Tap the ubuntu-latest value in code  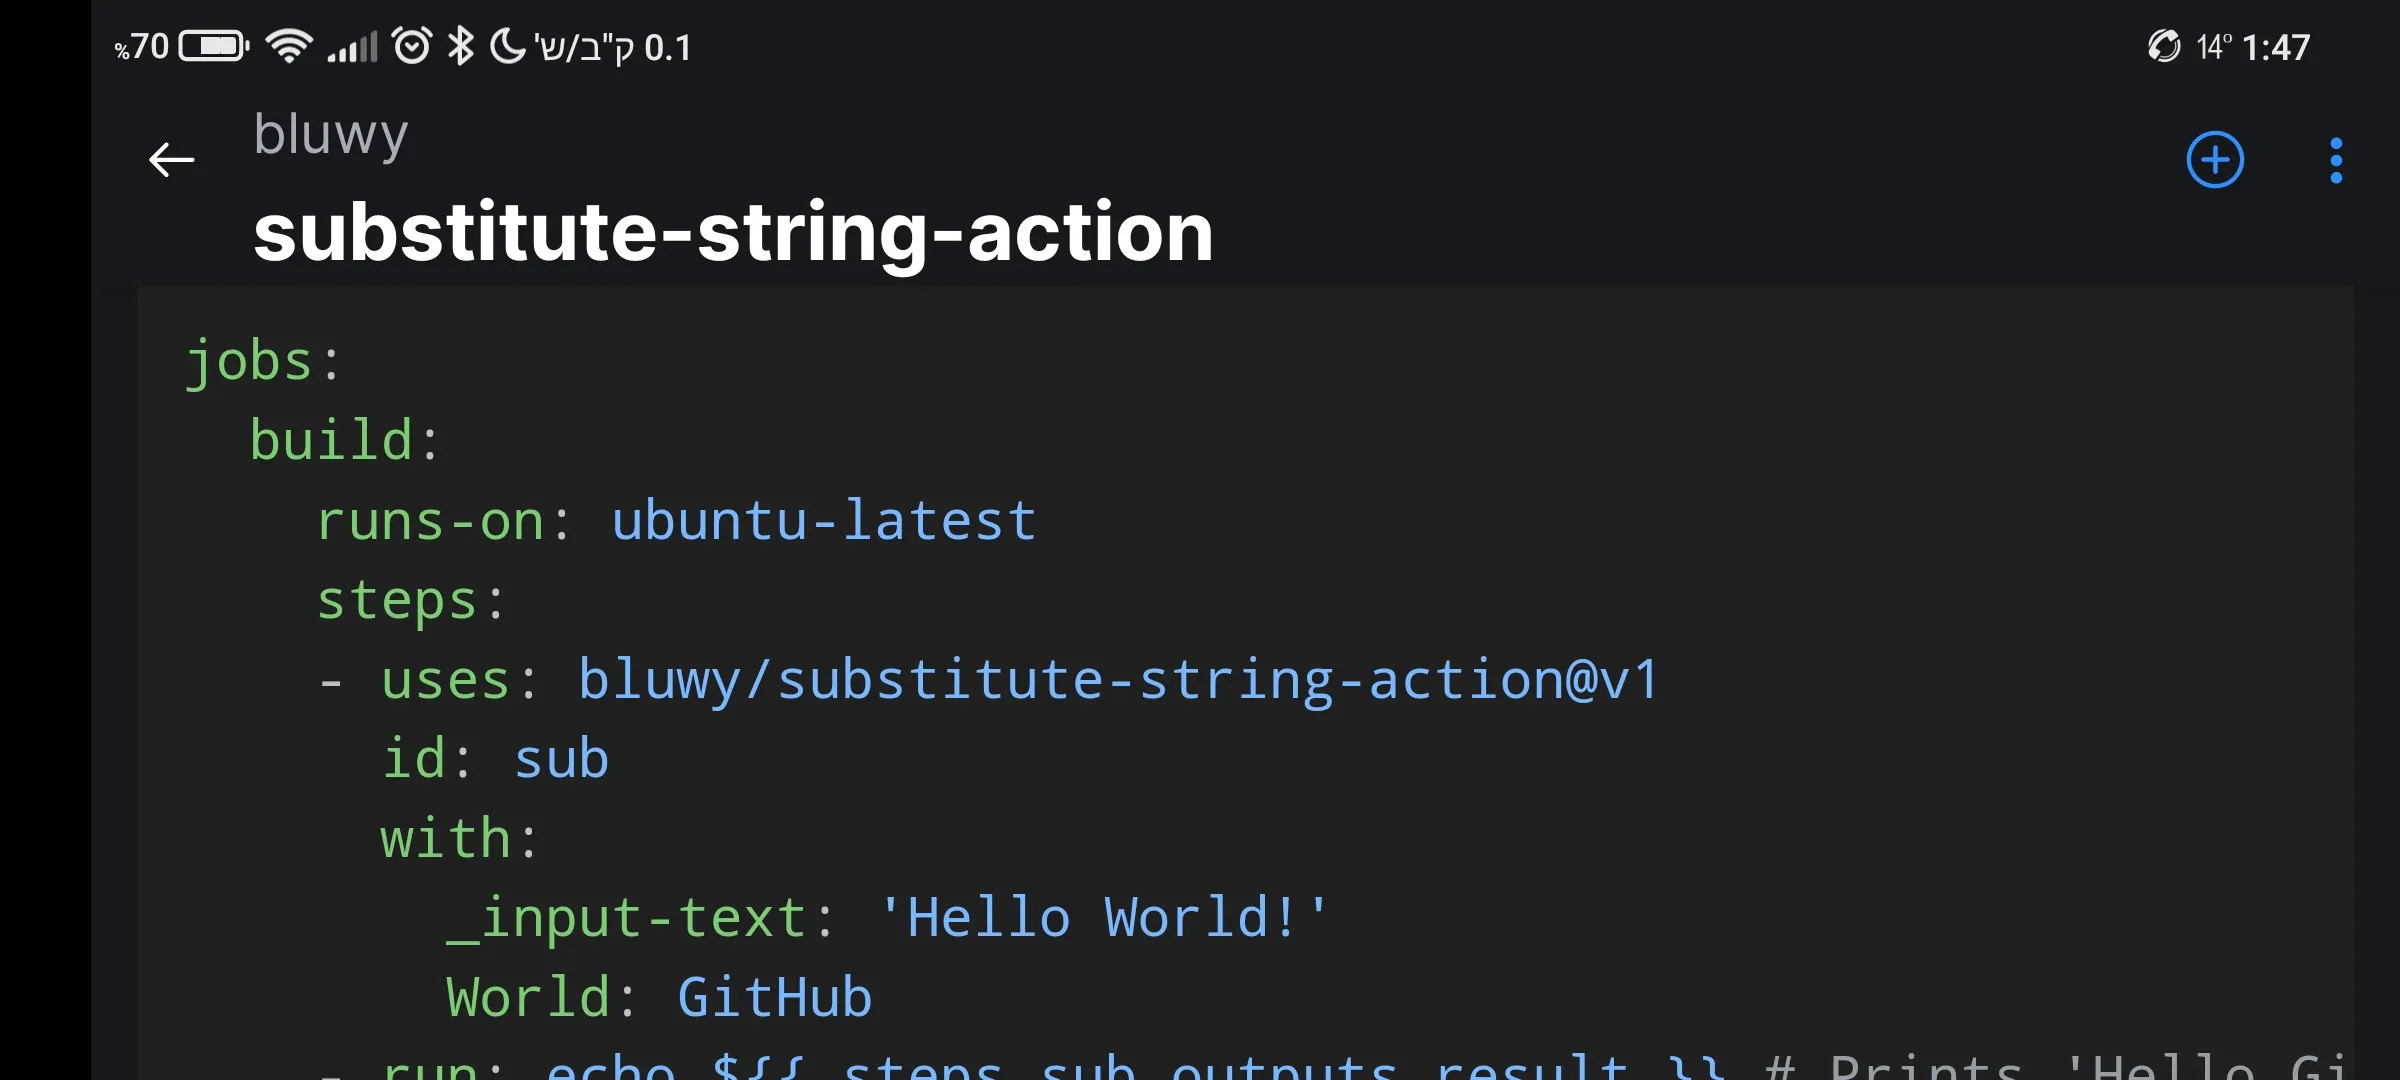(x=824, y=521)
